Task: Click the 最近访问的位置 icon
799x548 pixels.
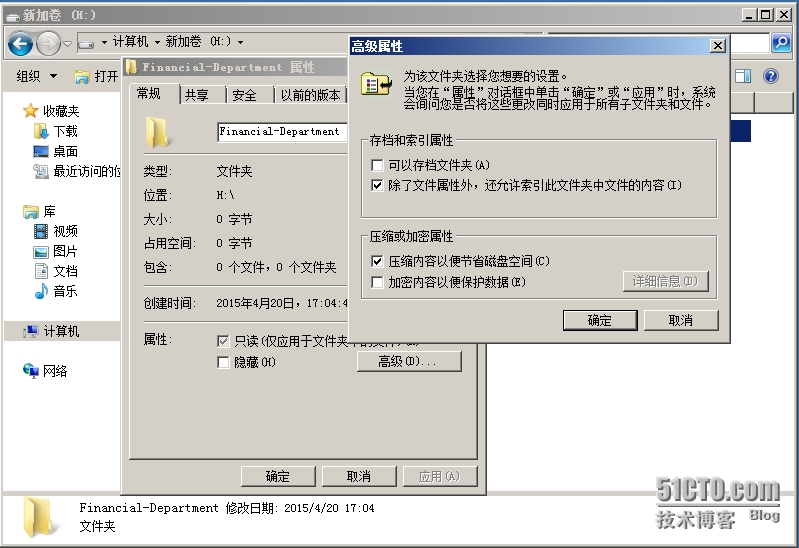Action: (x=41, y=171)
